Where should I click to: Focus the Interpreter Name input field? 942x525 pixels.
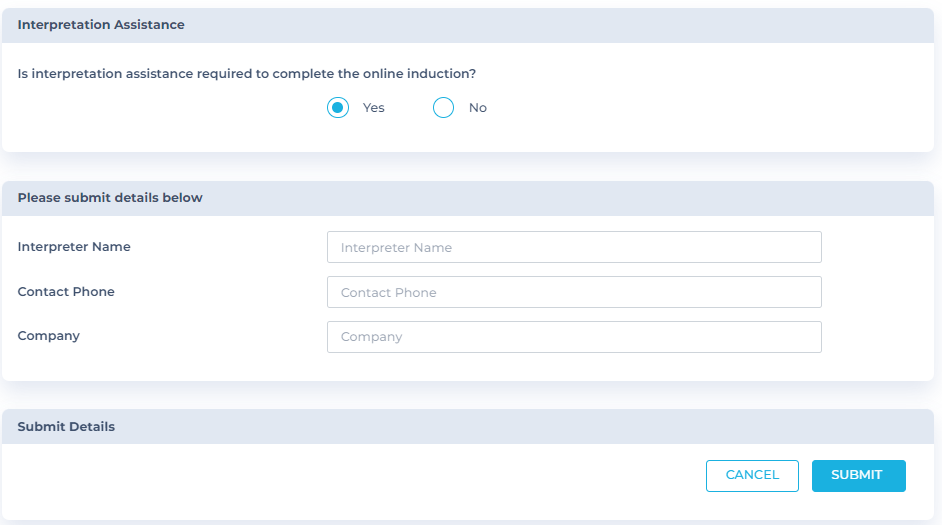click(x=574, y=247)
